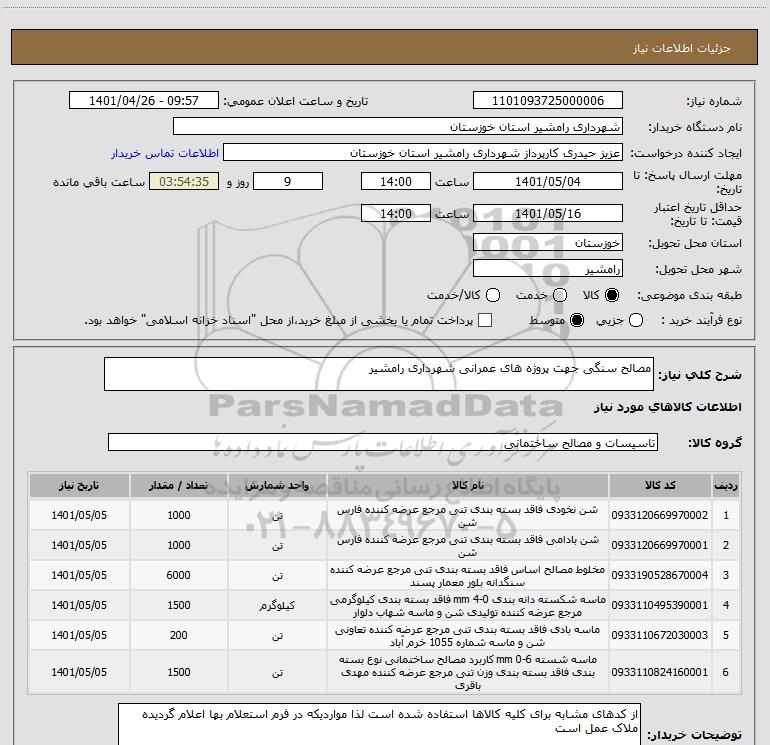
Task: Click the ردیف column header
Action: coord(726,485)
